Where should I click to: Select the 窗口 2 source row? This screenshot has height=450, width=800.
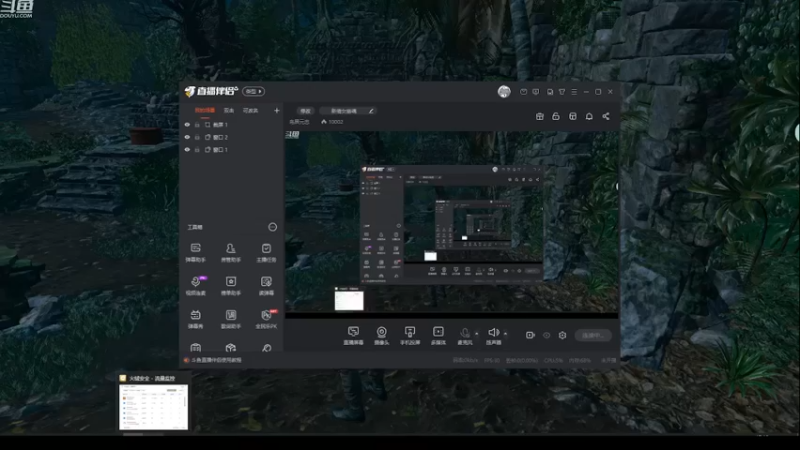click(x=231, y=137)
